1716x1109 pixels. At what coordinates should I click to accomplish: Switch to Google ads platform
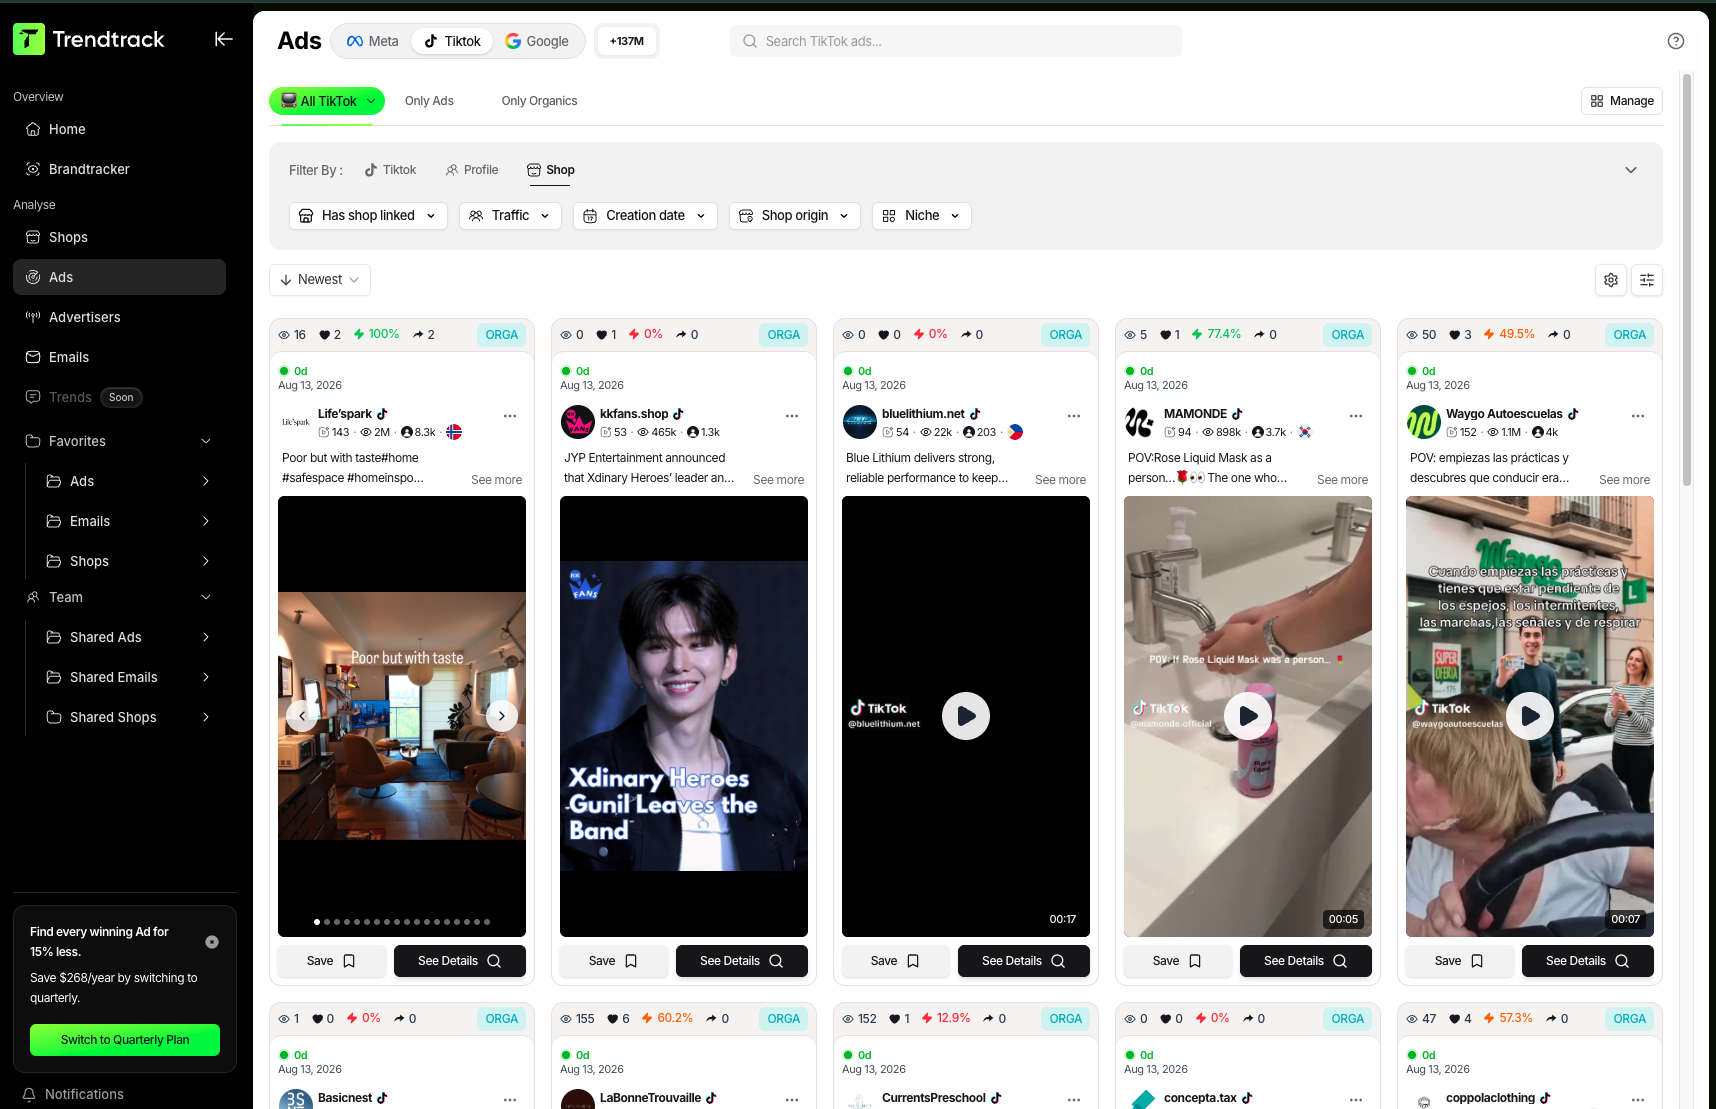pyautogui.click(x=537, y=41)
